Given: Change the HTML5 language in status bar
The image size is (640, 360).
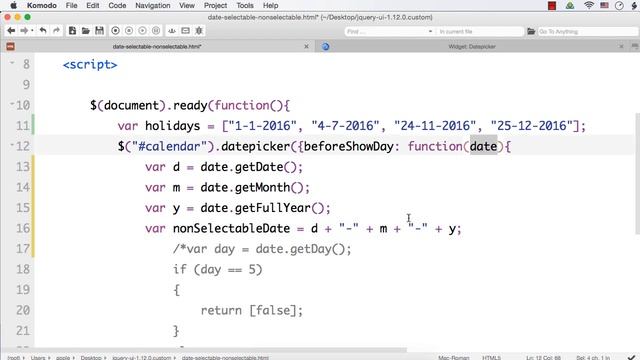Looking at the screenshot, I should tap(491, 358).
